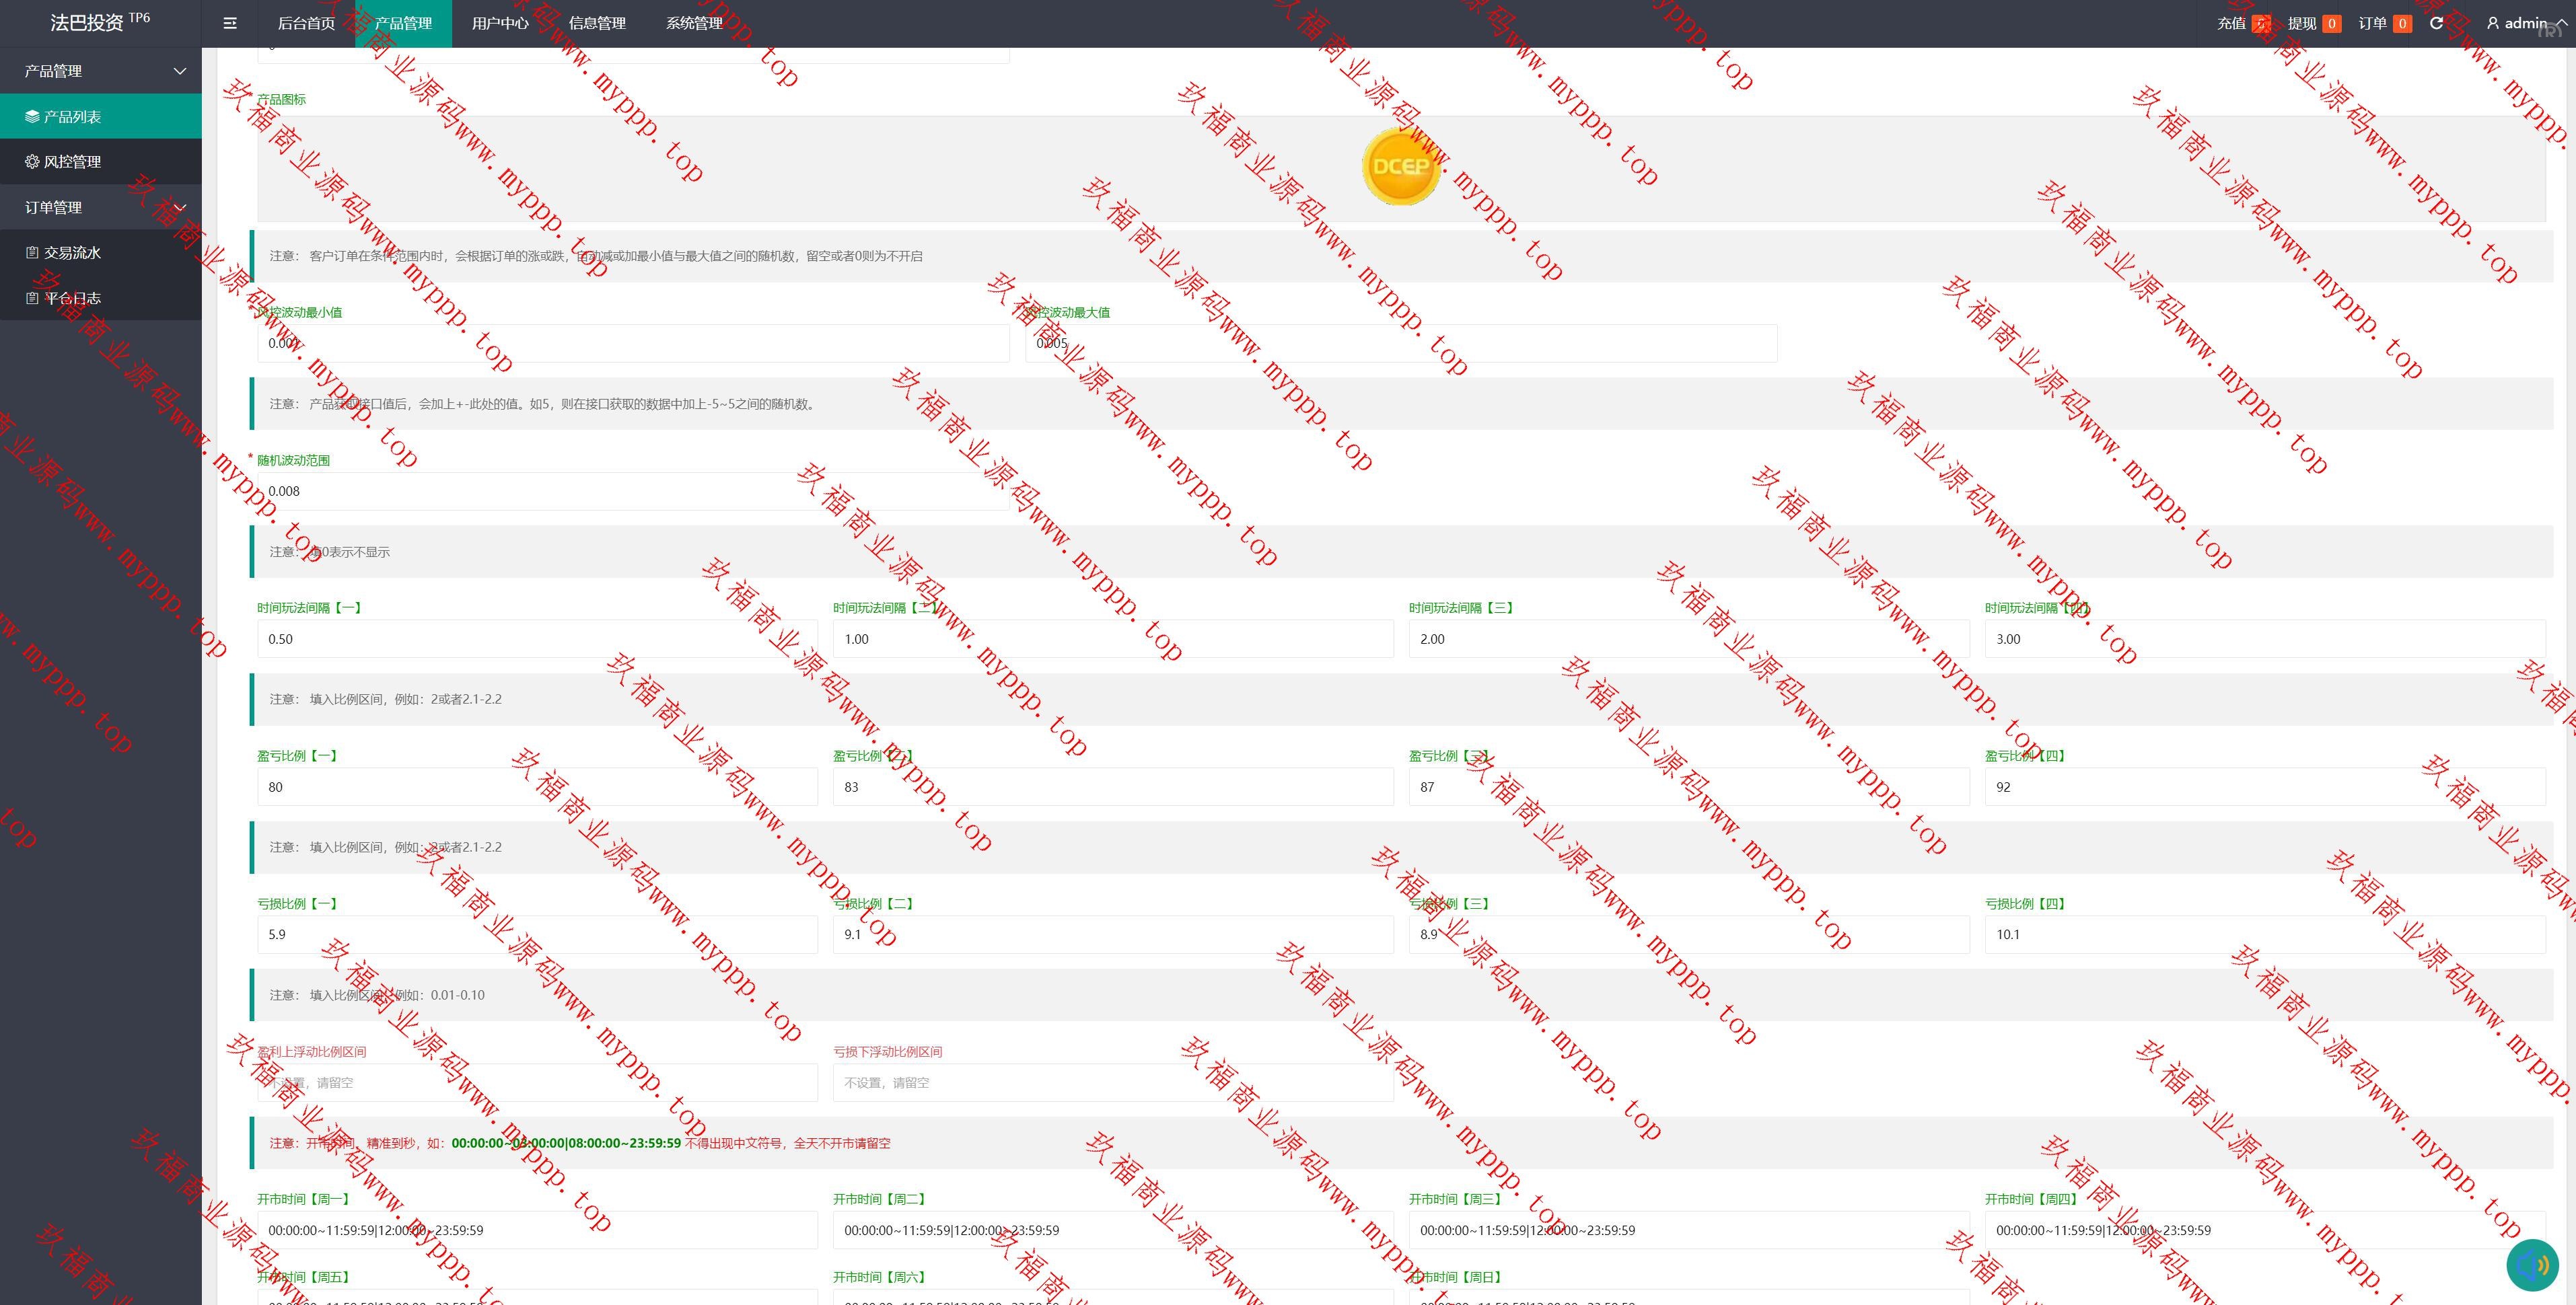Collapse the 订单管理 sidebar group chevron
The width and height of the screenshot is (2576, 1305).
[180, 207]
